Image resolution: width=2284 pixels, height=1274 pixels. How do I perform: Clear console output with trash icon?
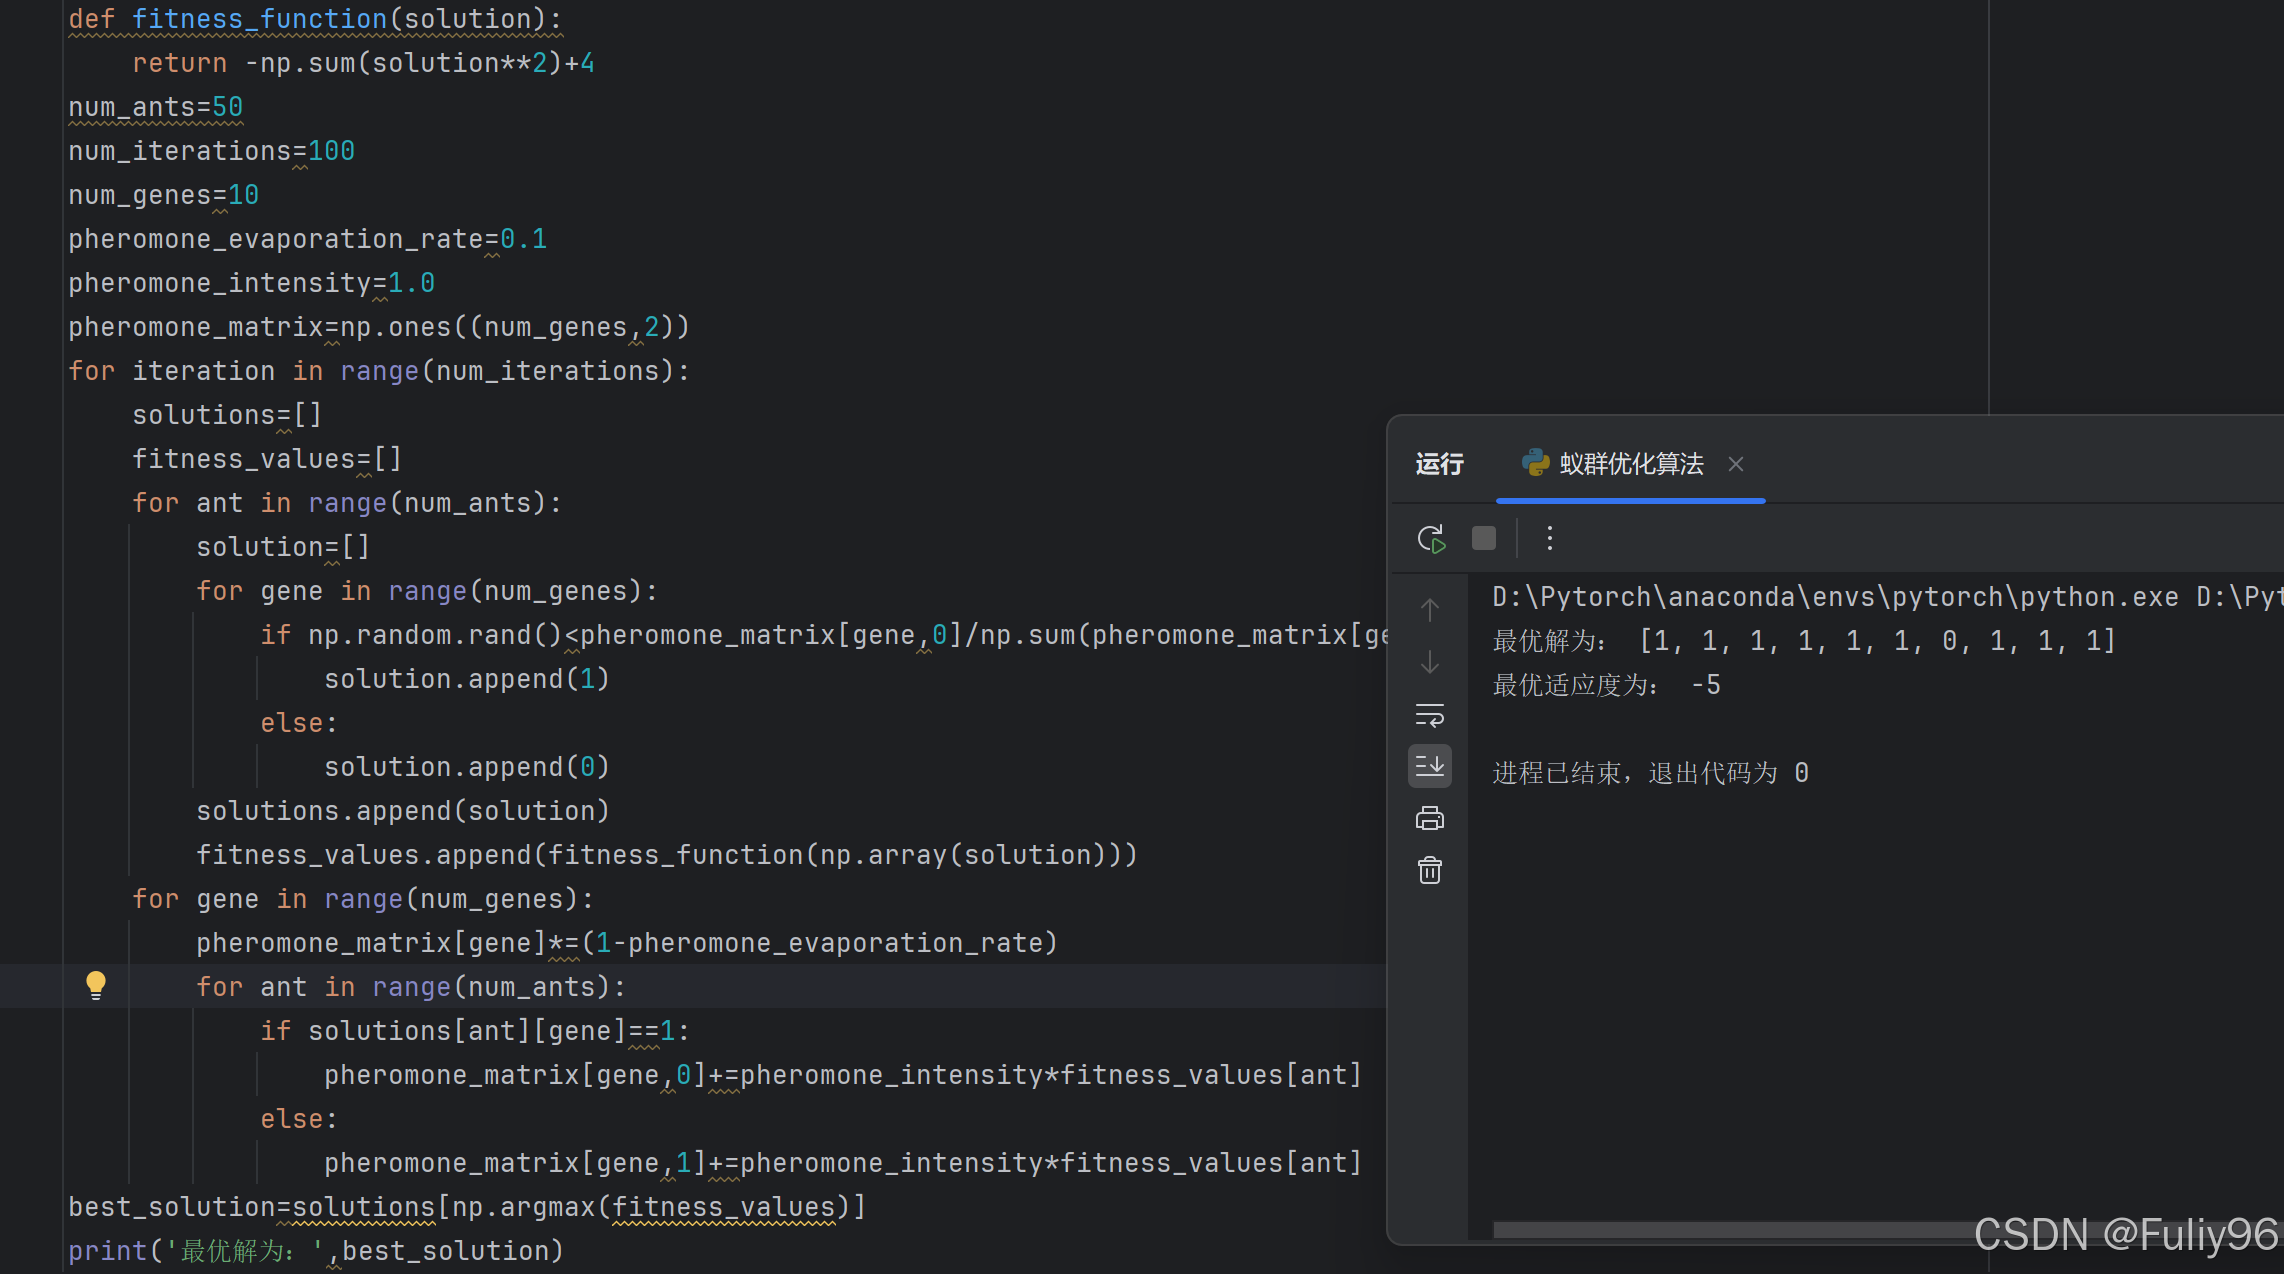pyautogui.click(x=1430, y=870)
